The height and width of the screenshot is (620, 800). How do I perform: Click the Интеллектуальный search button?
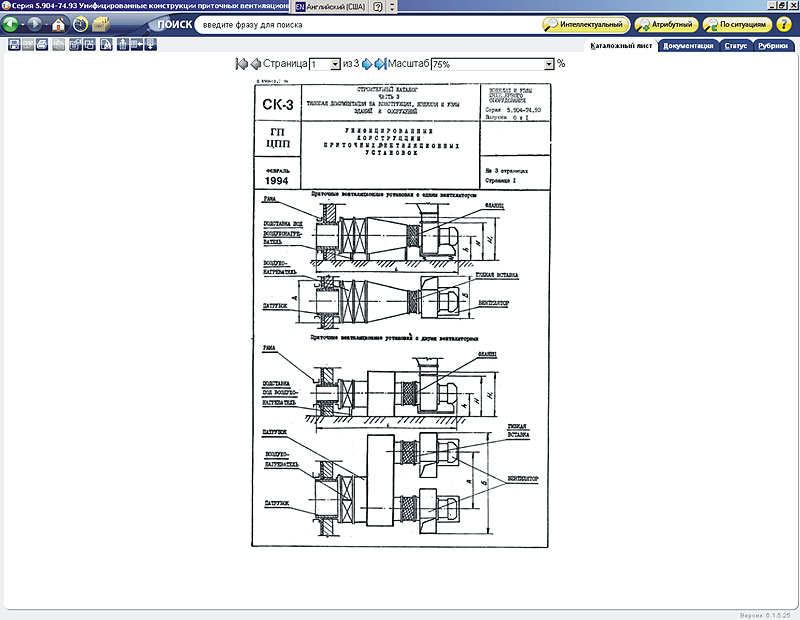587,24
